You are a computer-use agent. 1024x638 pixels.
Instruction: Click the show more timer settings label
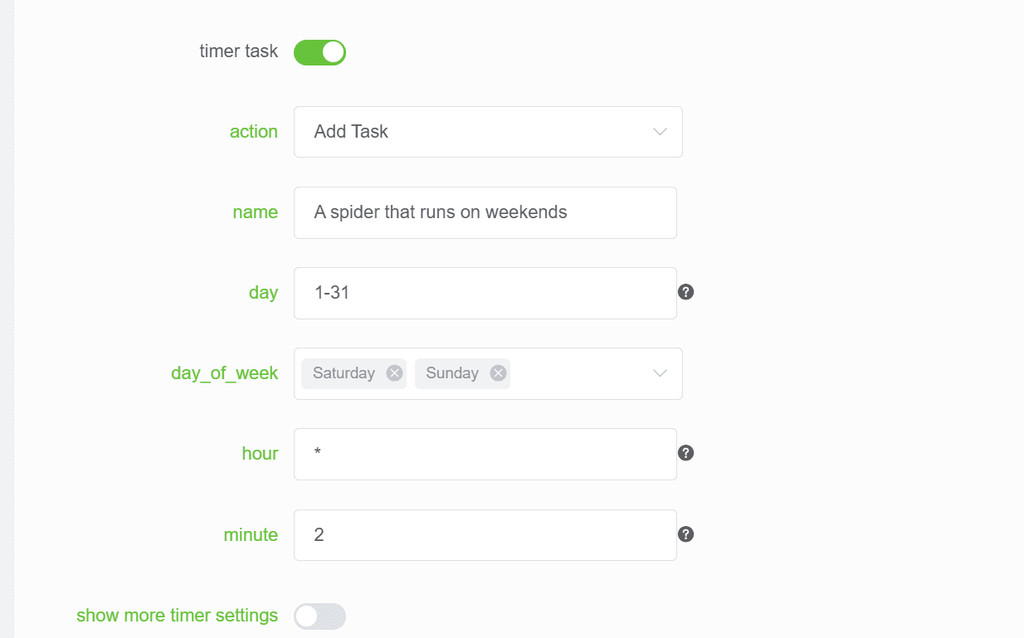pos(177,615)
